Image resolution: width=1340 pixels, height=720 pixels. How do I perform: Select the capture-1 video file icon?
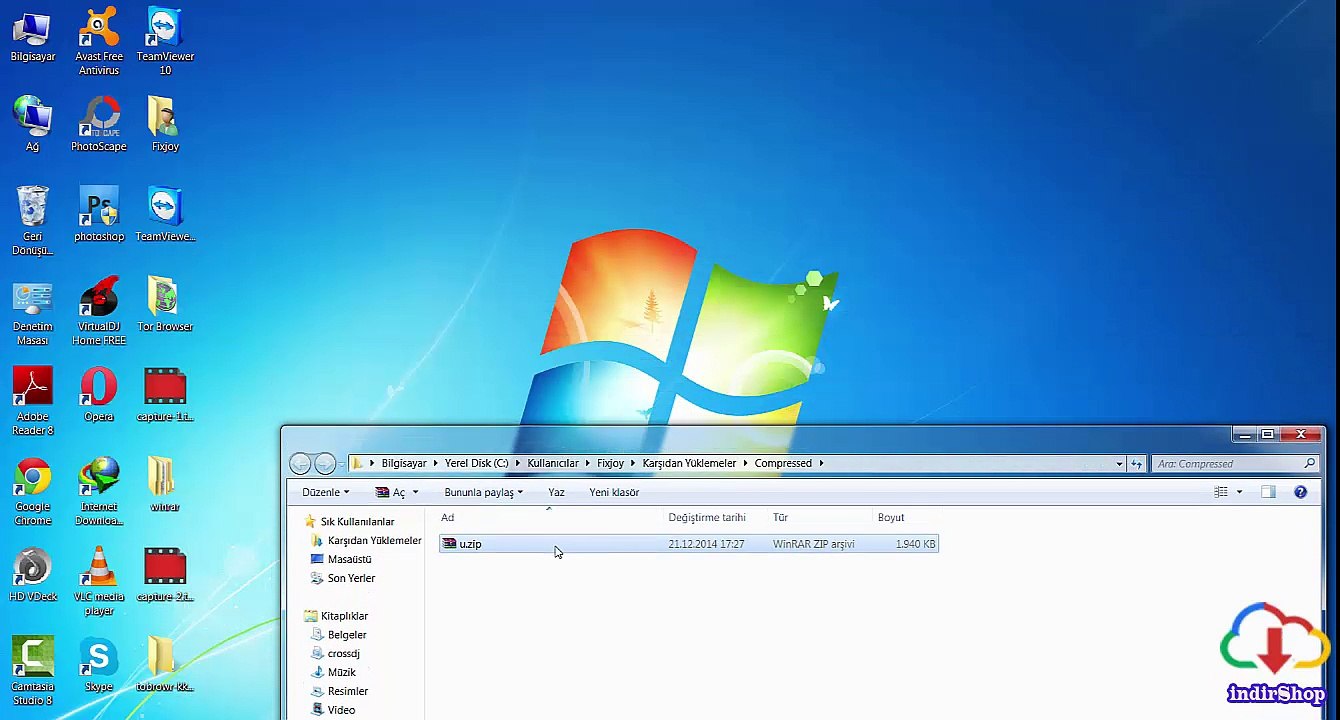[x=165, y=395]
